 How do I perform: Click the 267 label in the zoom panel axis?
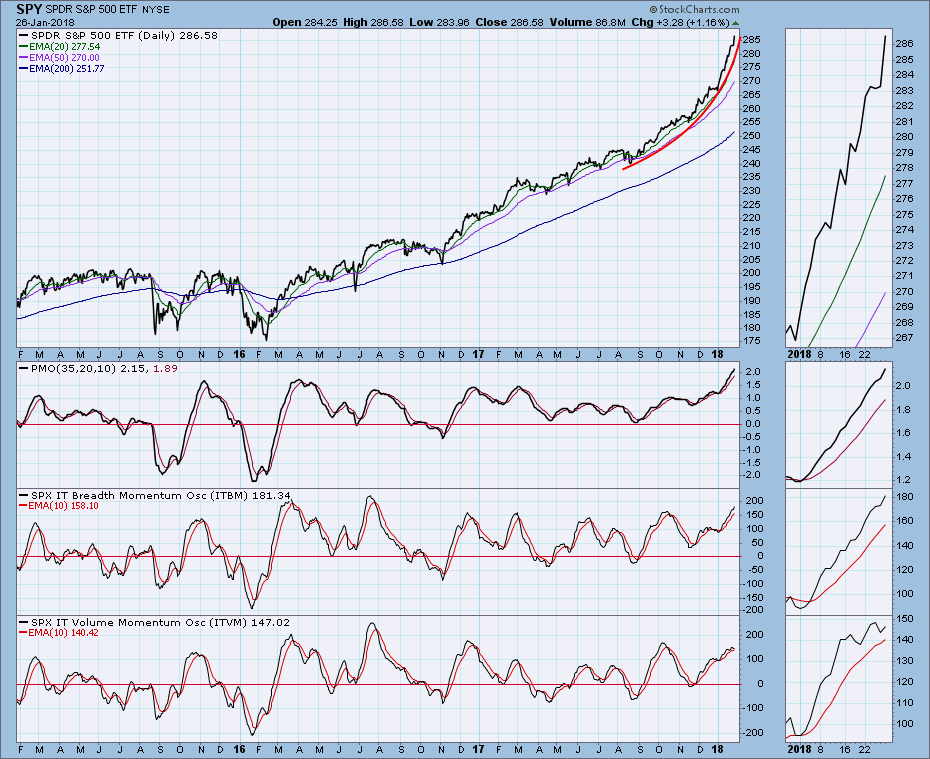[904, 338]
